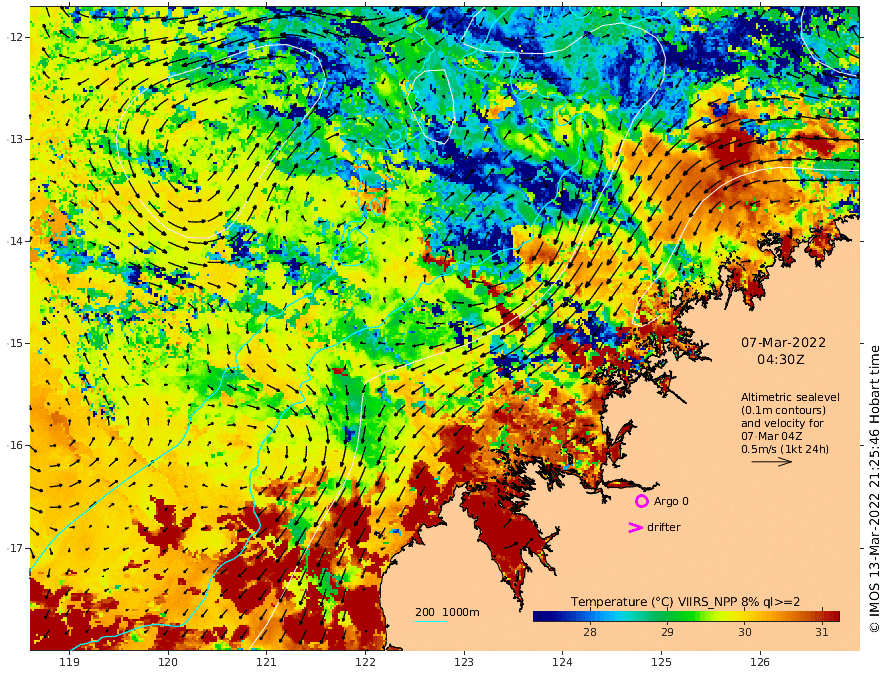Click the longitude axis label 122
This screenshot has width=880, height=680.
[365, 662]
